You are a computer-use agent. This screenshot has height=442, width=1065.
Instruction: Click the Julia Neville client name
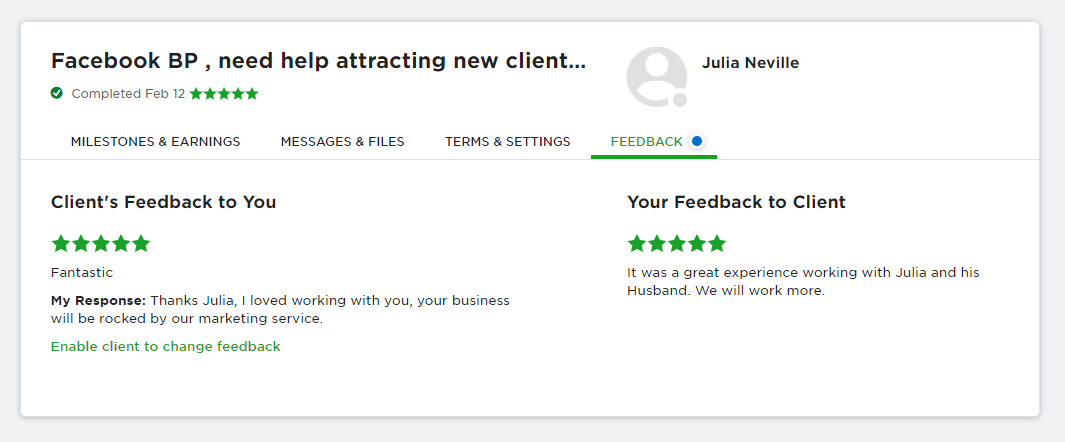pyautogui.click(x=750, y=63)
